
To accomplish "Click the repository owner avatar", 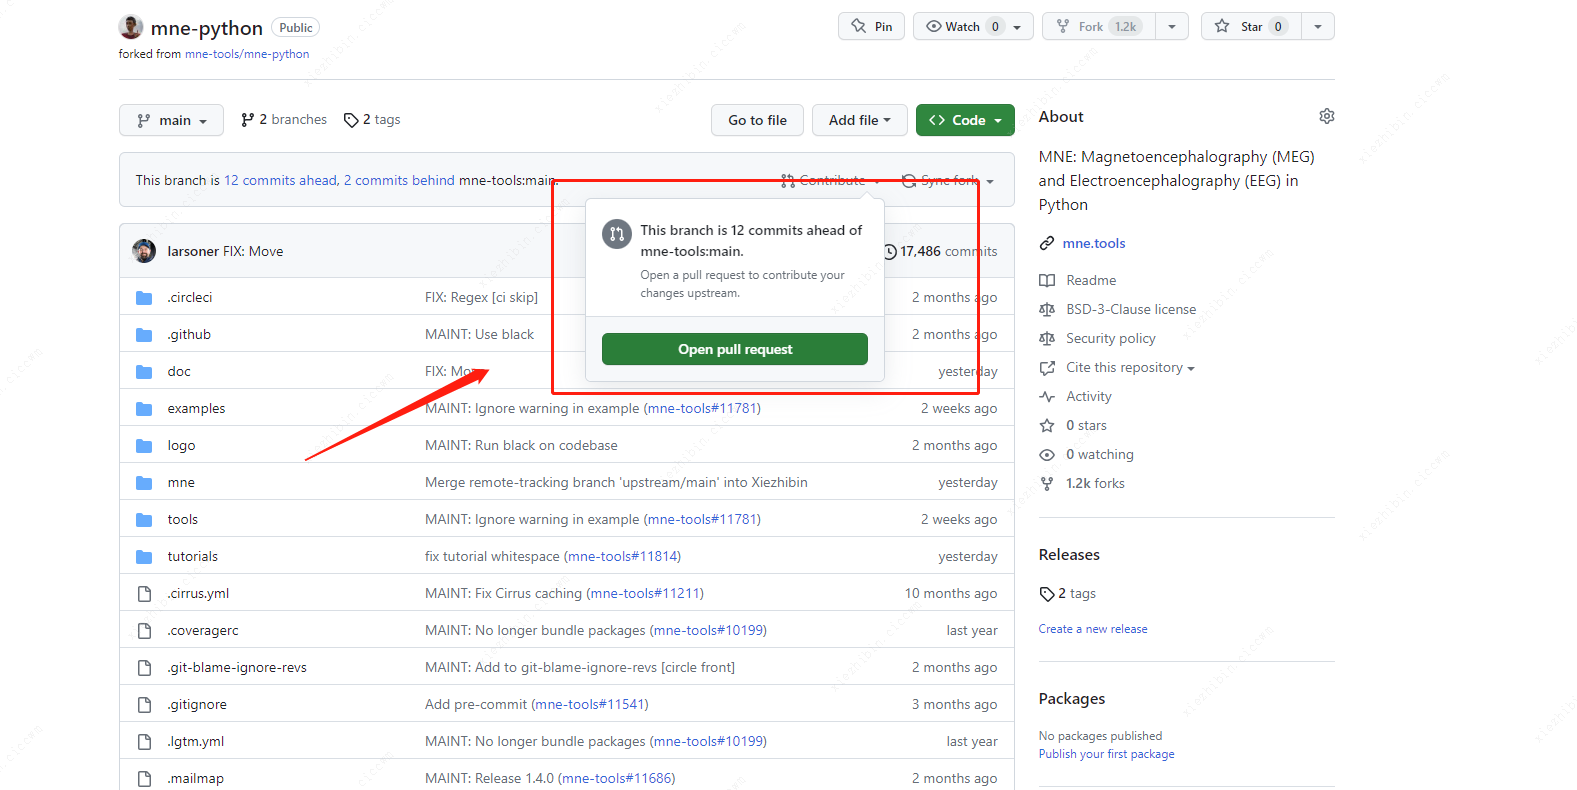I will click(130, 27).
